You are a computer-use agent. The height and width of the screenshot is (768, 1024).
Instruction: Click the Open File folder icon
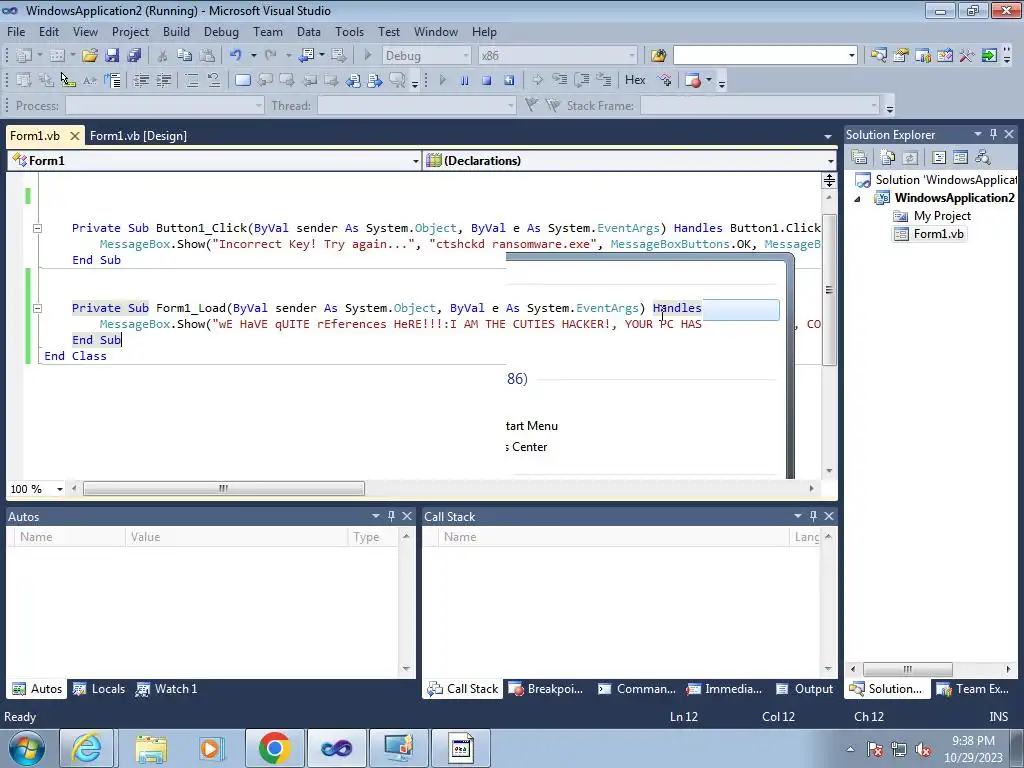coord(89,56)
